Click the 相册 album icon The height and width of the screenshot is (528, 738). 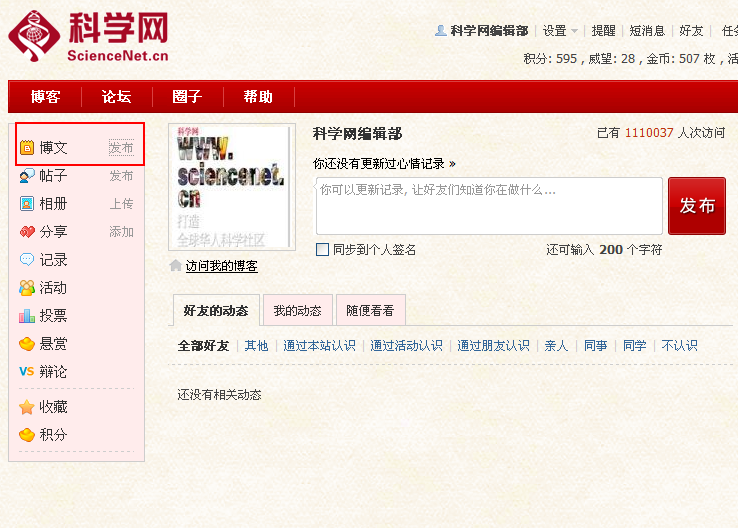pyautogui.click(x=27, y=204)
